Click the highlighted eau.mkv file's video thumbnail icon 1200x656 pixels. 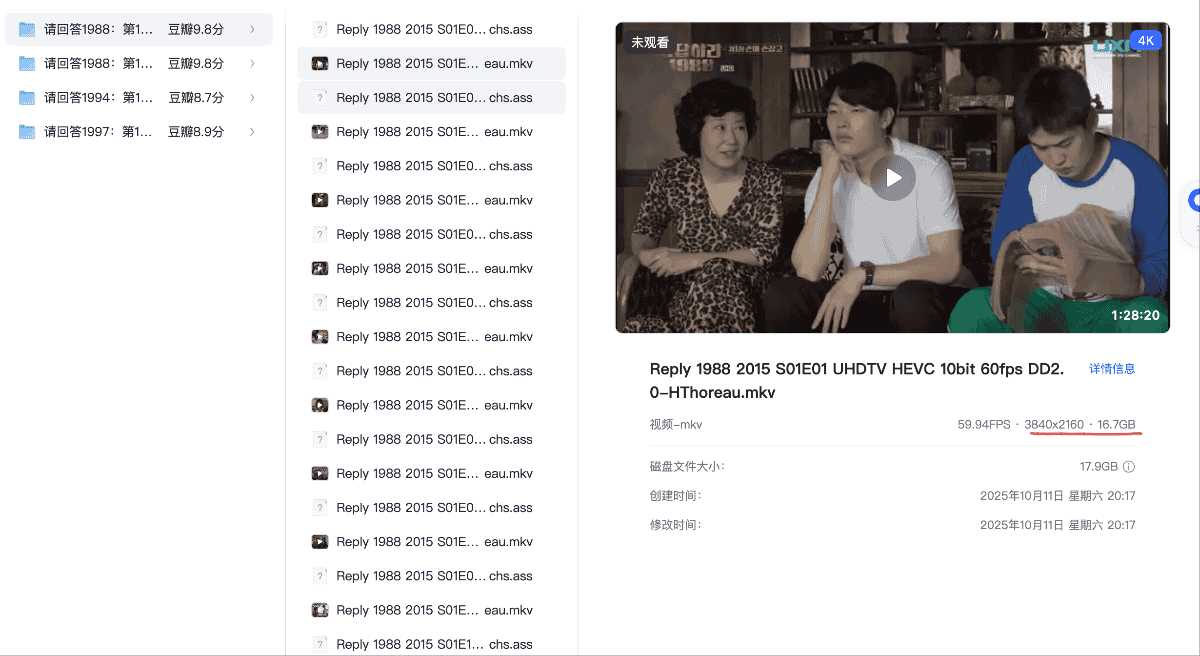[x=320, y=64]
